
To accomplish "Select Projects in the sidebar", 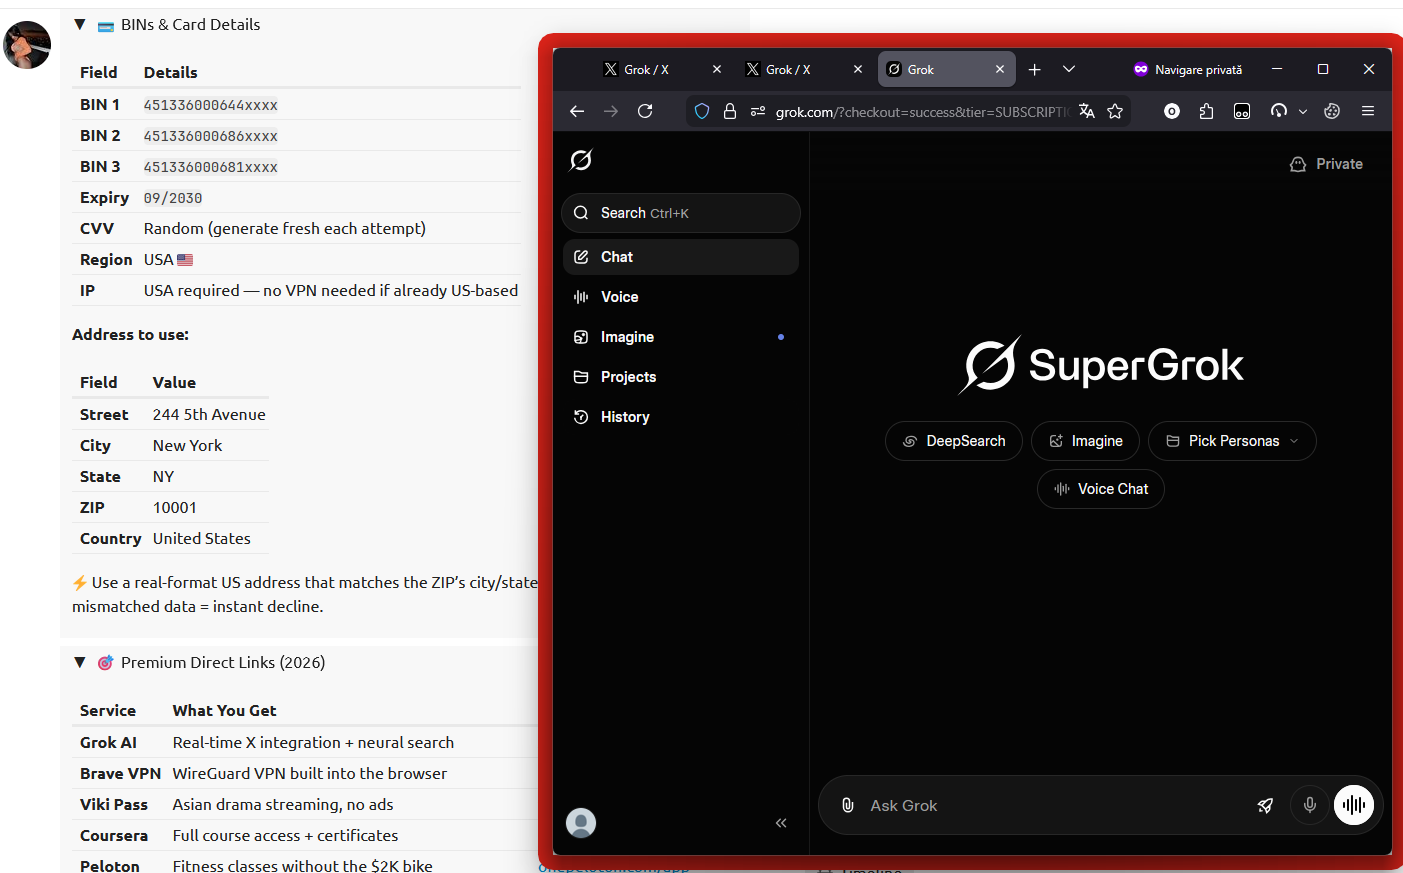I will pyautogui.click(x=628, y=377).
